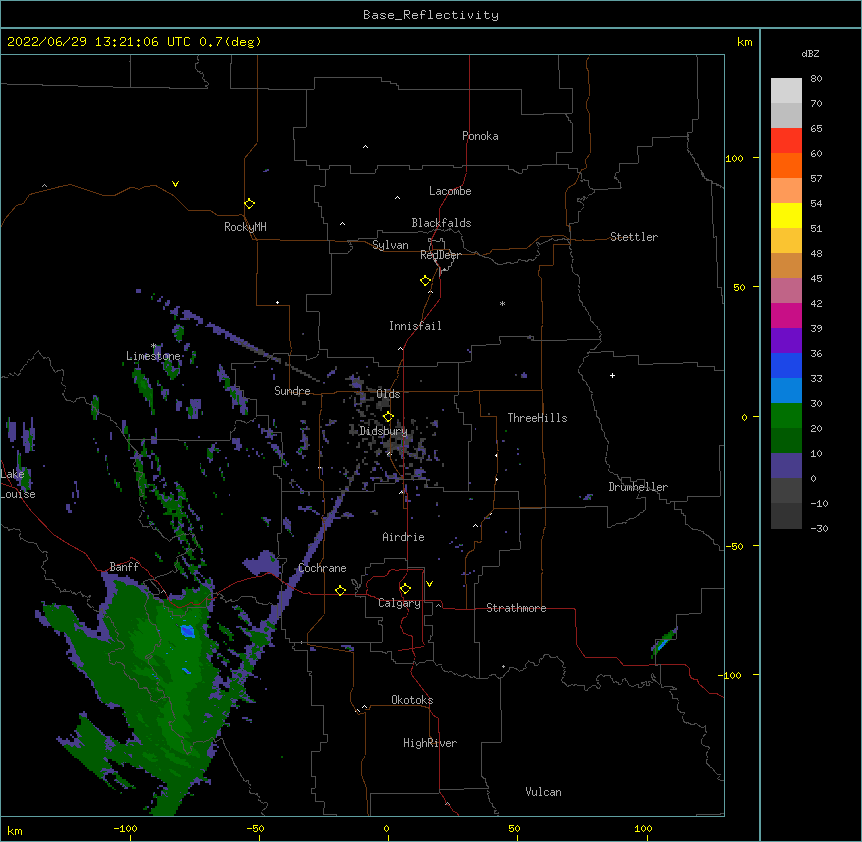This screenshot has width=862, height=842.
Task: Pick the slate purple 0–10 dBZ legend swatch
Action: tap(786, 466)
